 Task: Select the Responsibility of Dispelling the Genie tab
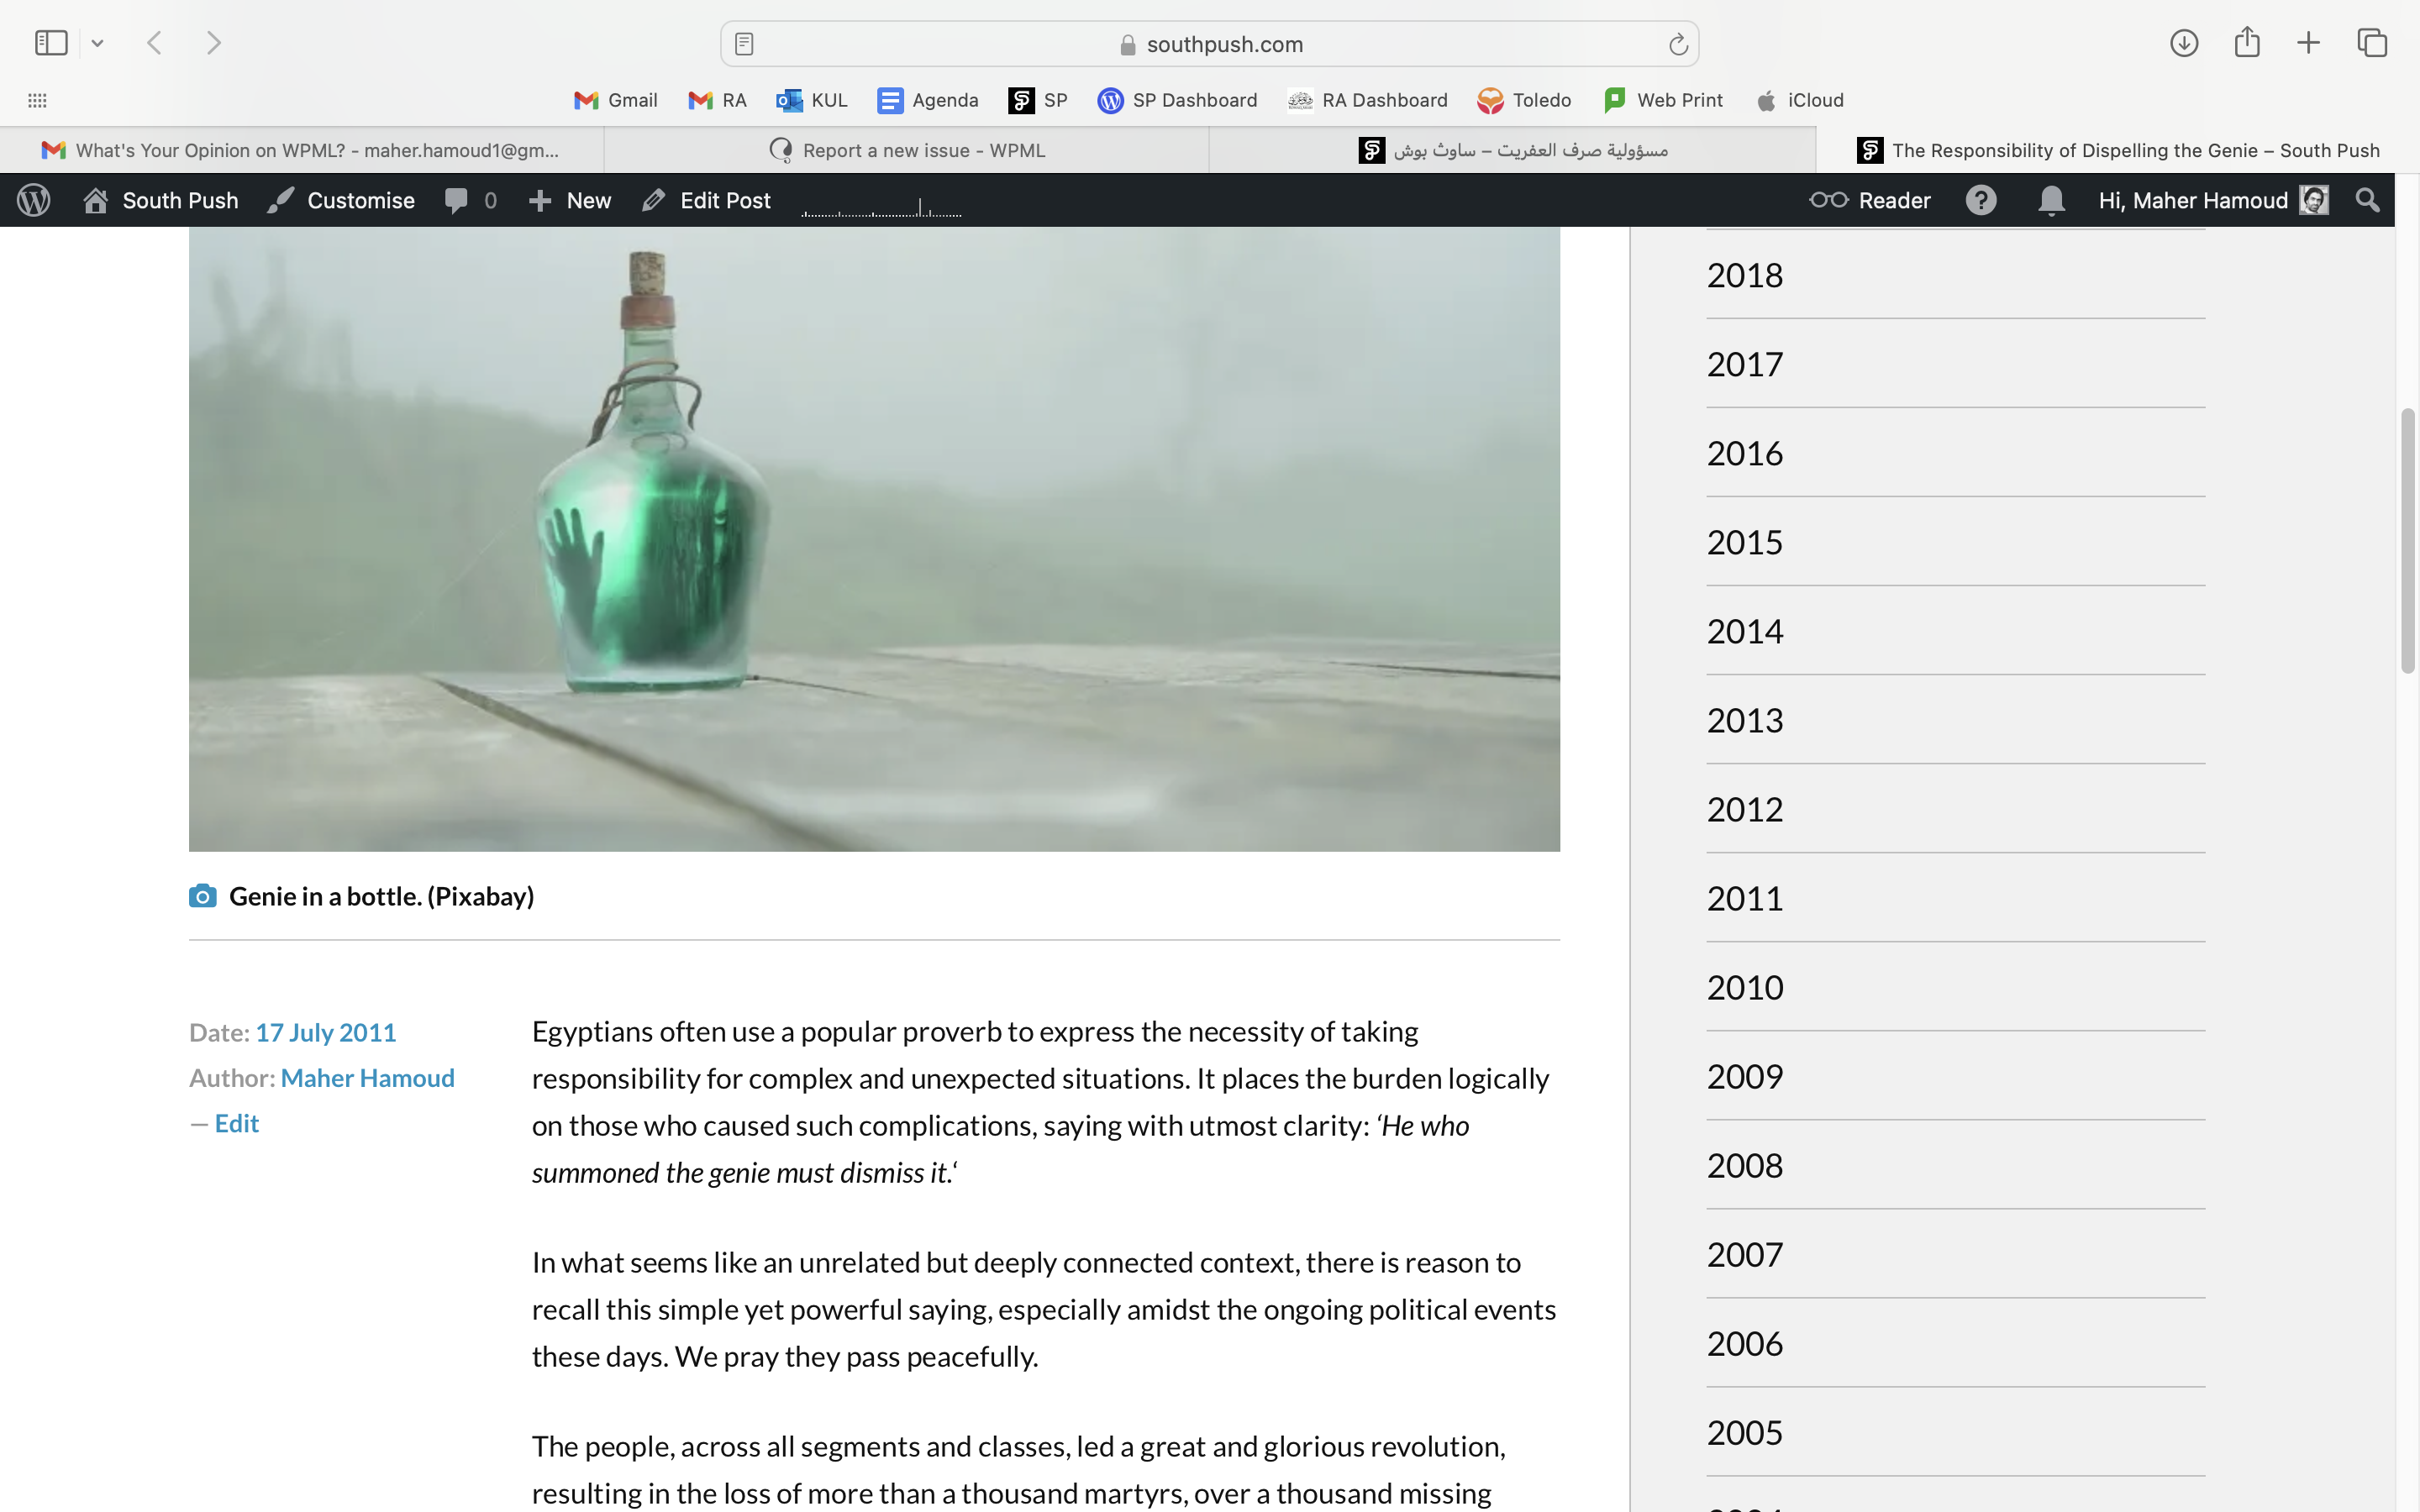(2117, 150)
